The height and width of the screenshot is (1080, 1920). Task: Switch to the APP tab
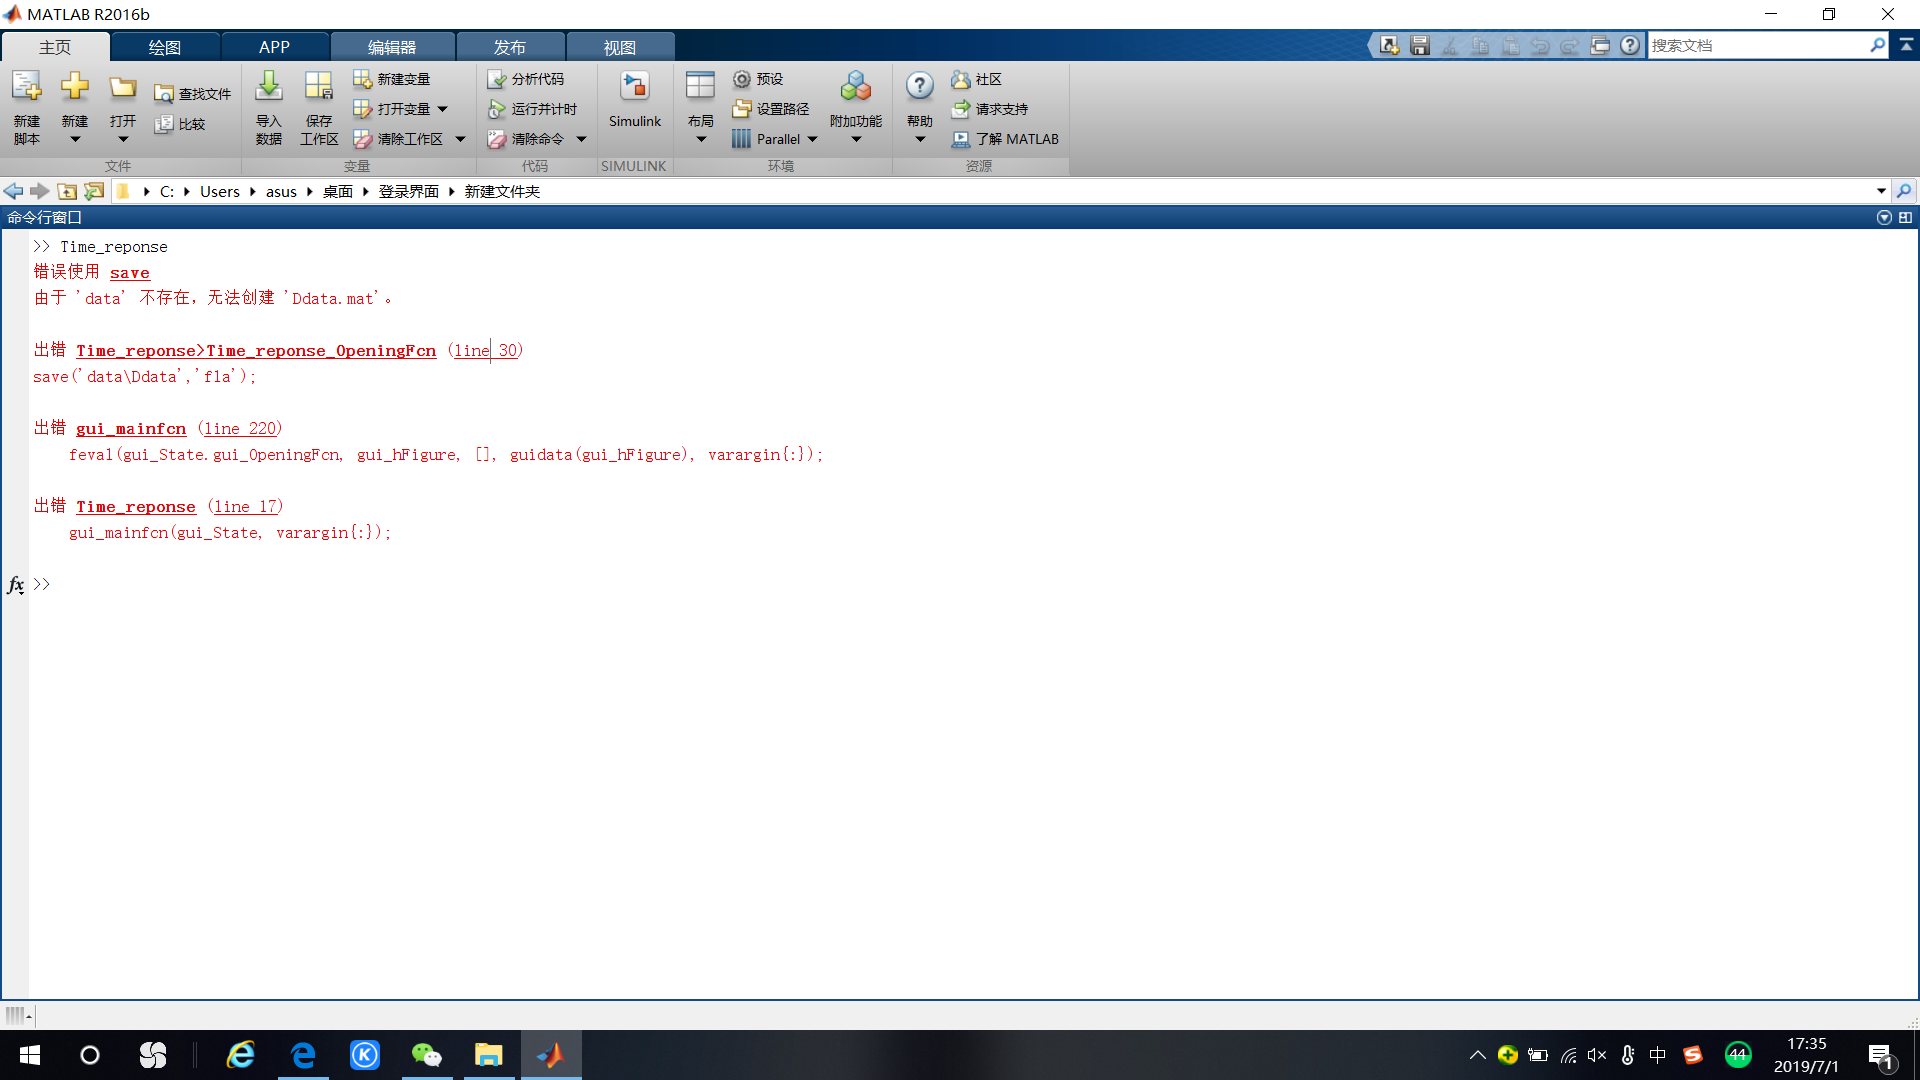[x=275, y=47]
